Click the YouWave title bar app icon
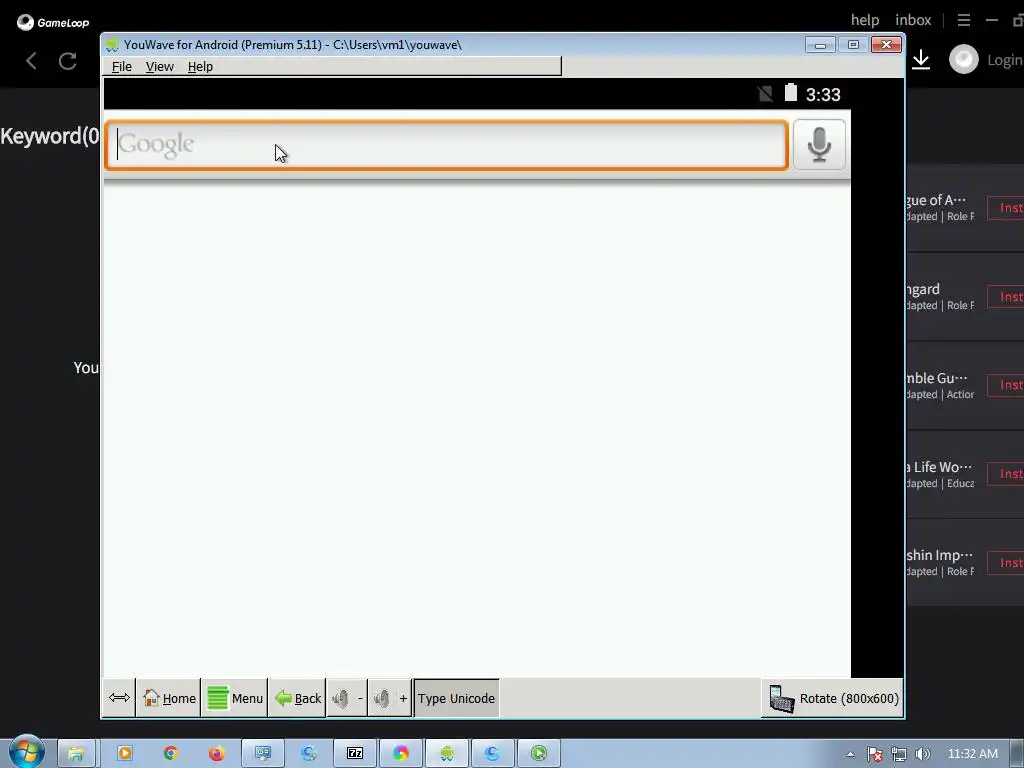This screenshot has width=1024, height=768. 112,44
